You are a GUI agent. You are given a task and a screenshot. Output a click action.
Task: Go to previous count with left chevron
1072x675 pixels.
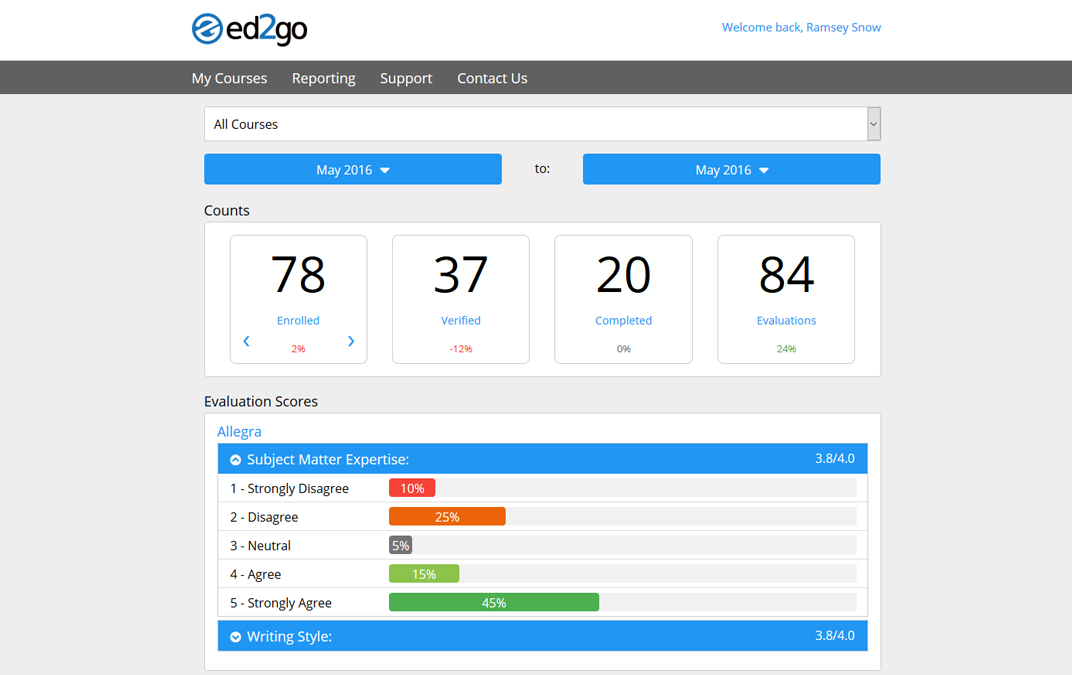pyautogui.click(x=247, y=342)
